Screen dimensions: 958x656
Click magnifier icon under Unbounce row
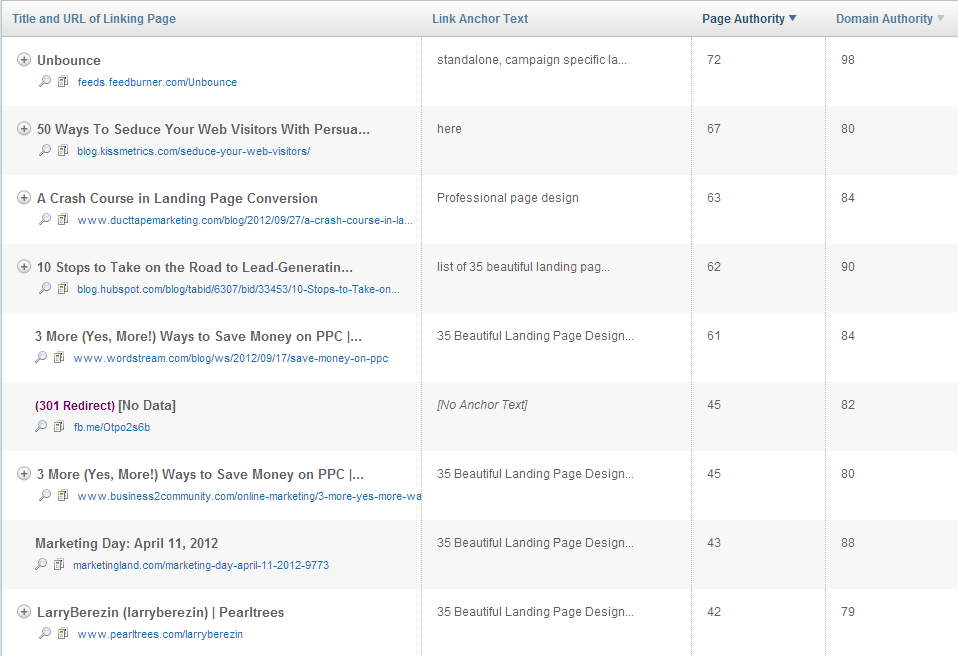click(45, 81)
